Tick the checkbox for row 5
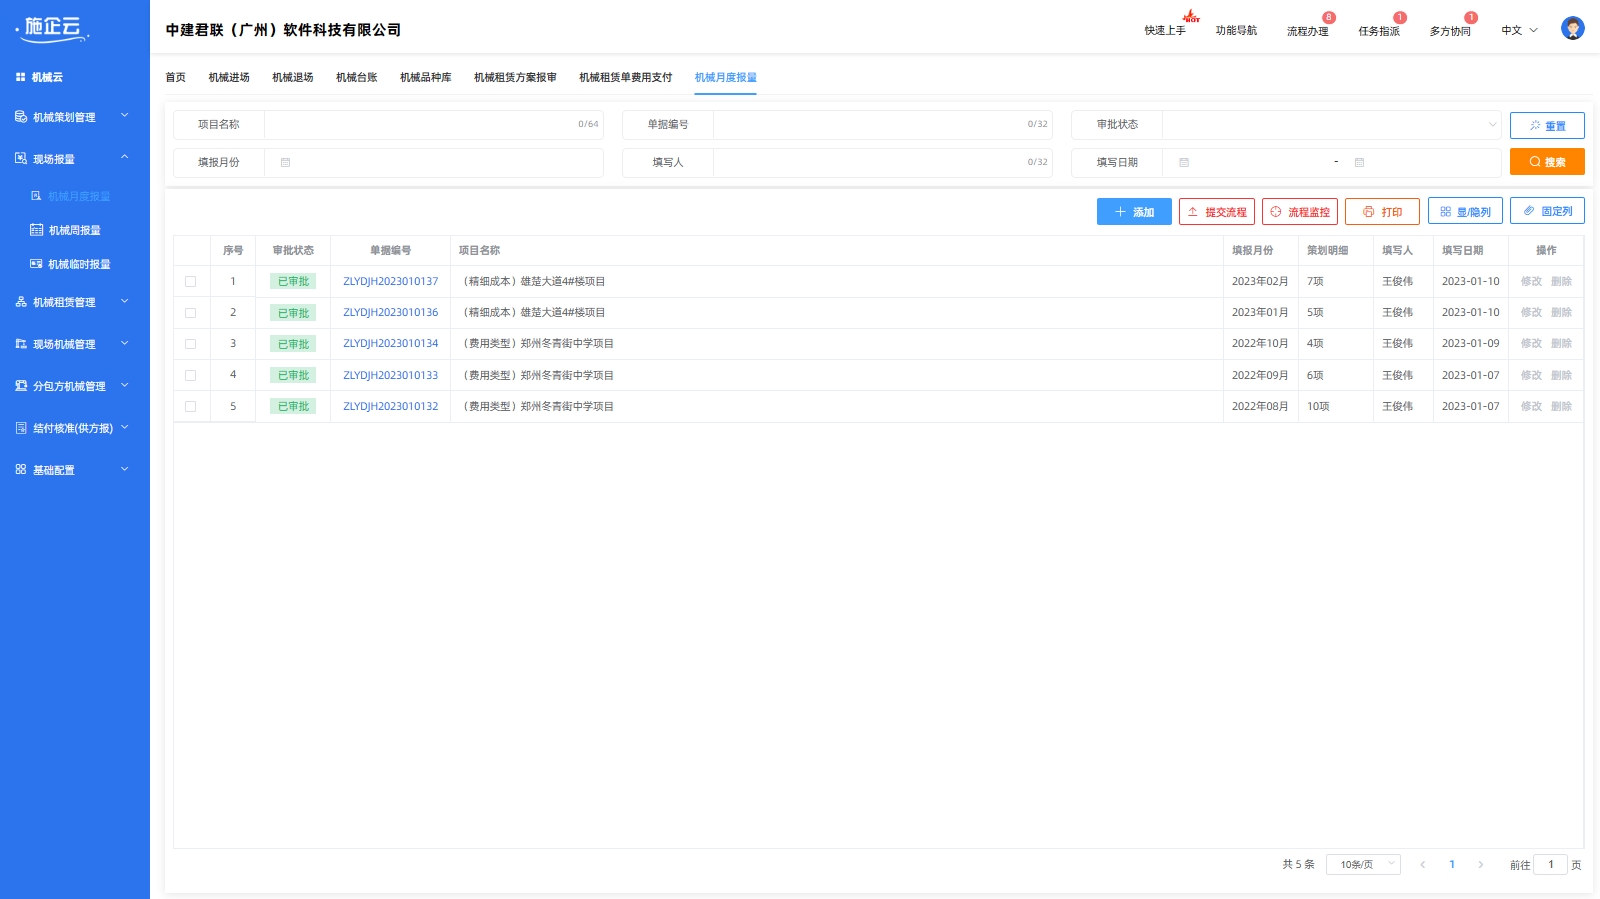This screenshot has height=899, width=1600. tap(190, 407)
